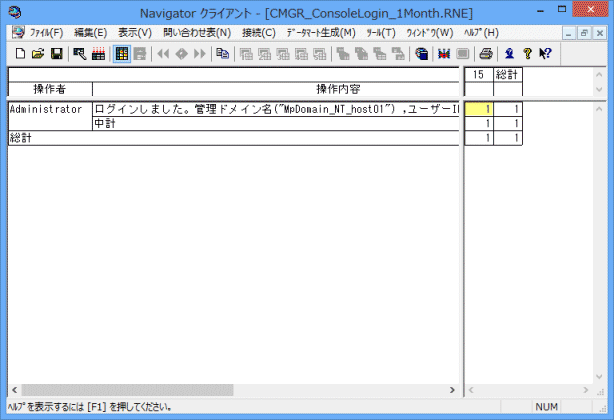The image size is (614, 420).
Task: Select the Administrator row cell
Action: (50, 116)
